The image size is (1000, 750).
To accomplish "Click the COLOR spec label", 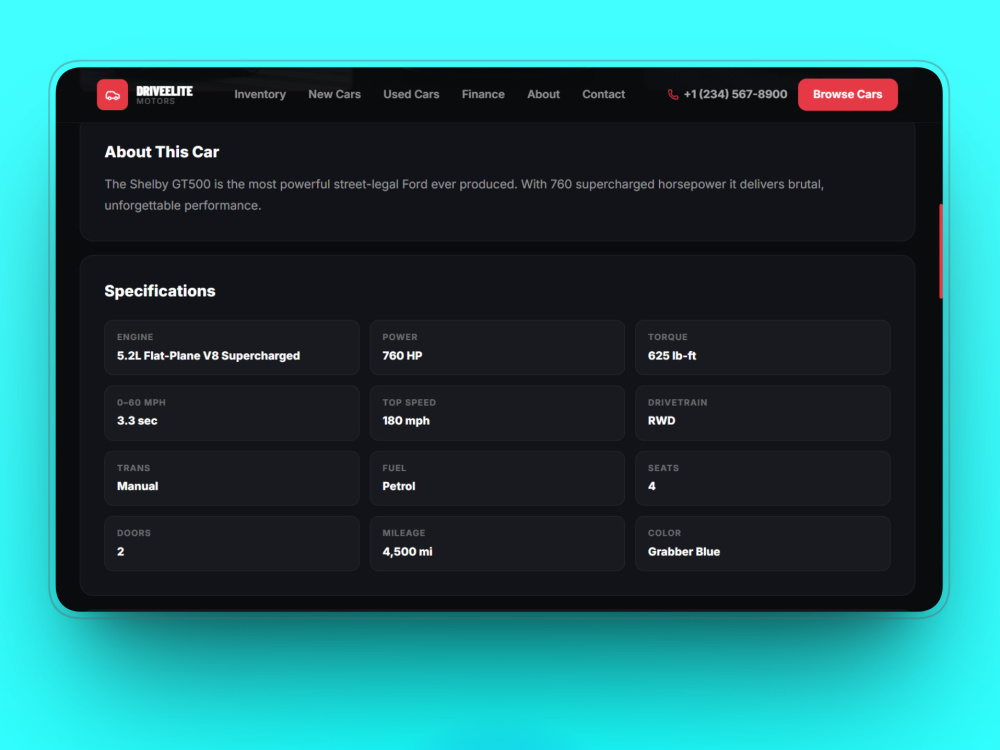I will click(665, 533).
